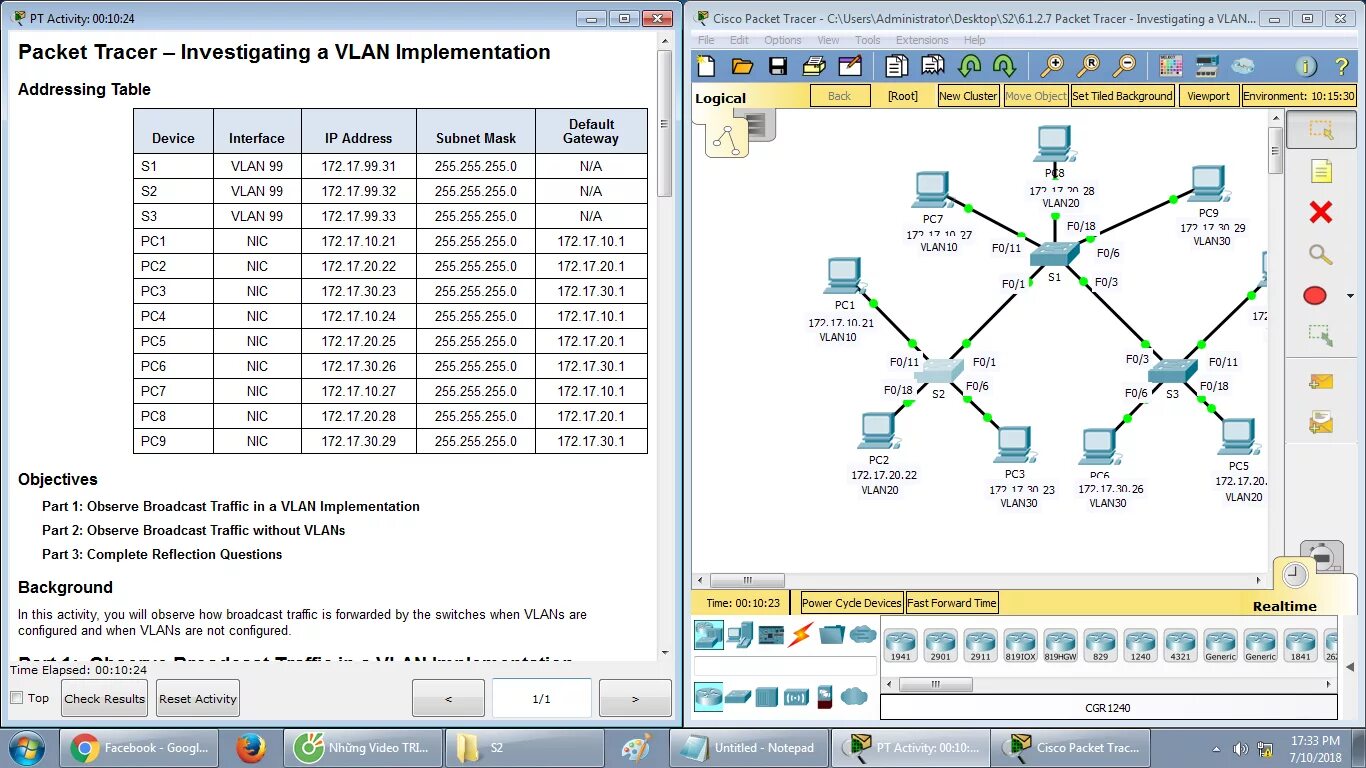Screen dimensions: 1366x768
Task: Select the Resize Shape tool
Action: point(1321,336)
